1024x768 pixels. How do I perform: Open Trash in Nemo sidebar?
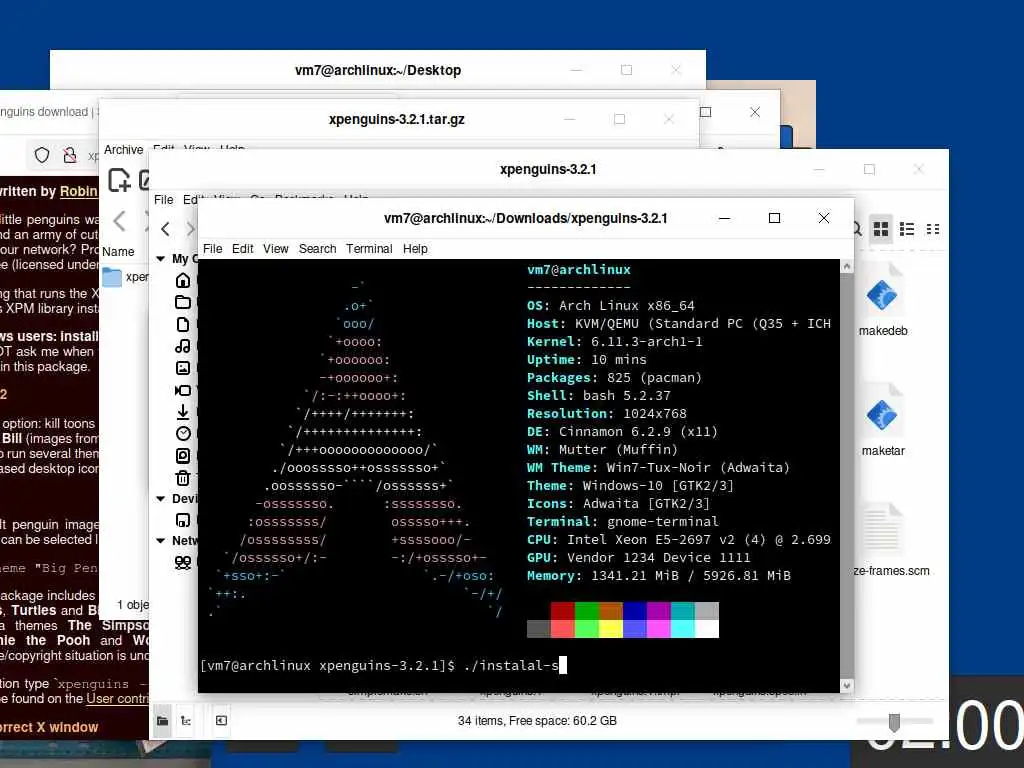[x=183, y=477]
